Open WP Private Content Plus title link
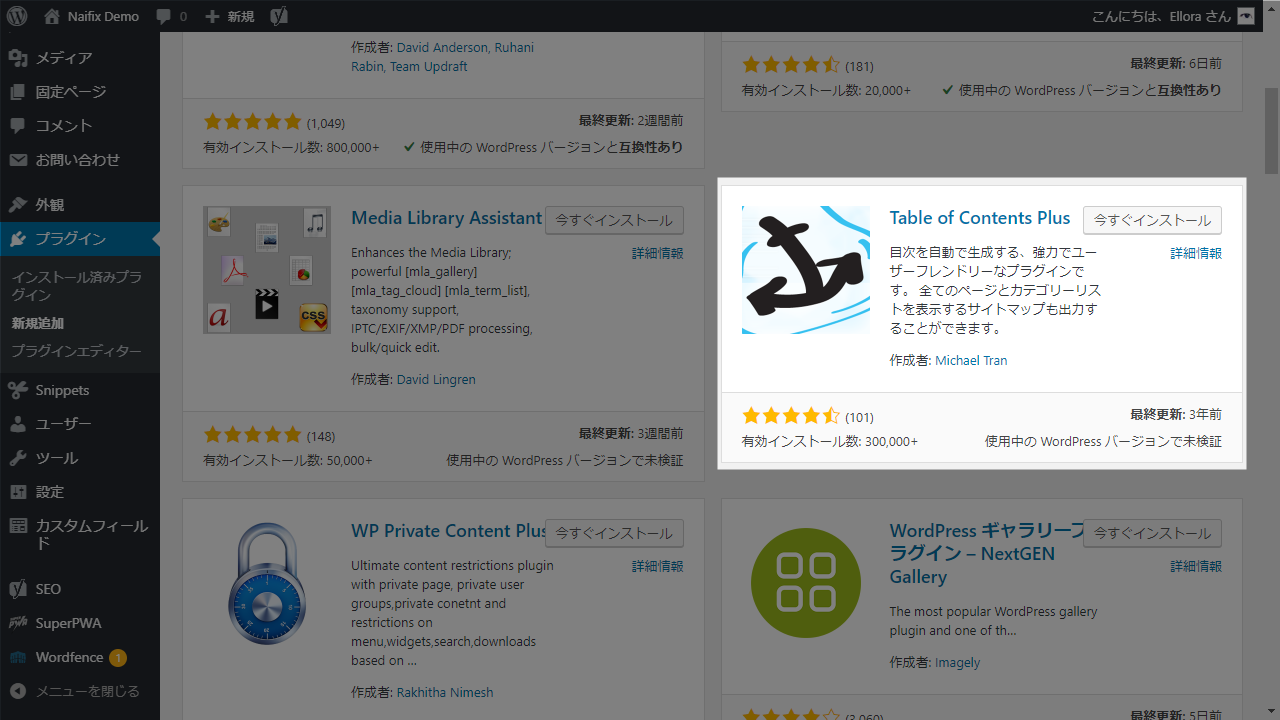The width and height of the screenshot is (1280, 720). click(448, 531)
